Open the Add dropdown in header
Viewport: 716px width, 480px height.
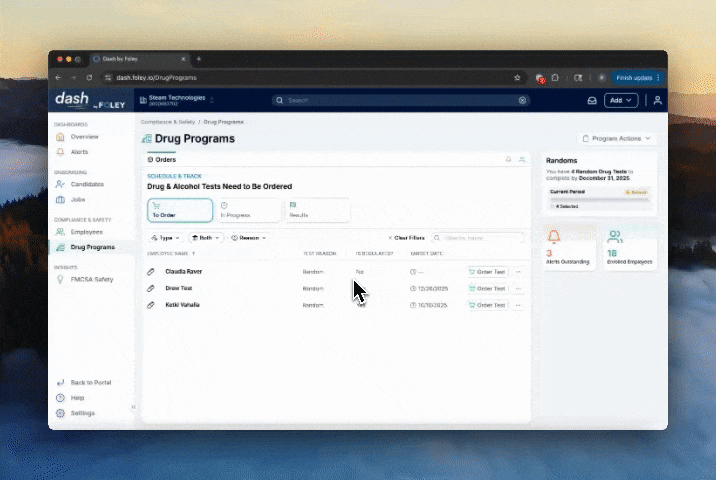tap(621, 101)
